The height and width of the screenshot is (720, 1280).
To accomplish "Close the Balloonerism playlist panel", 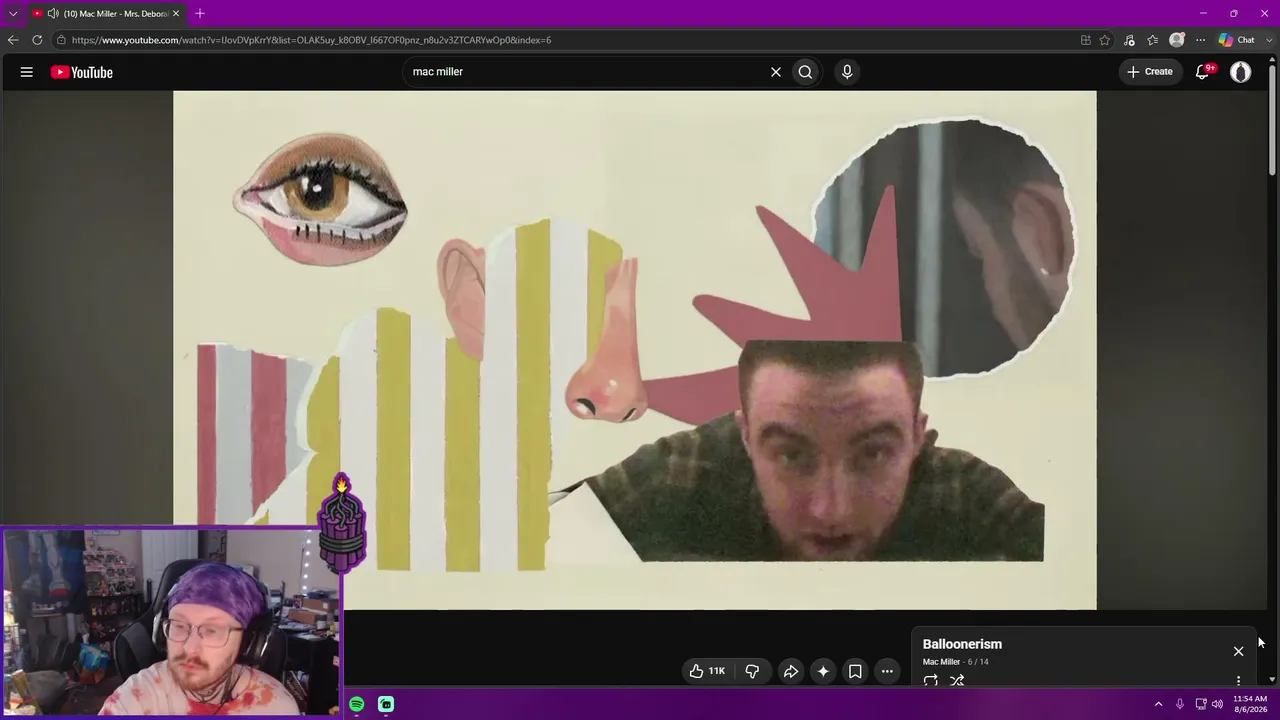I will pos(1238,651).
